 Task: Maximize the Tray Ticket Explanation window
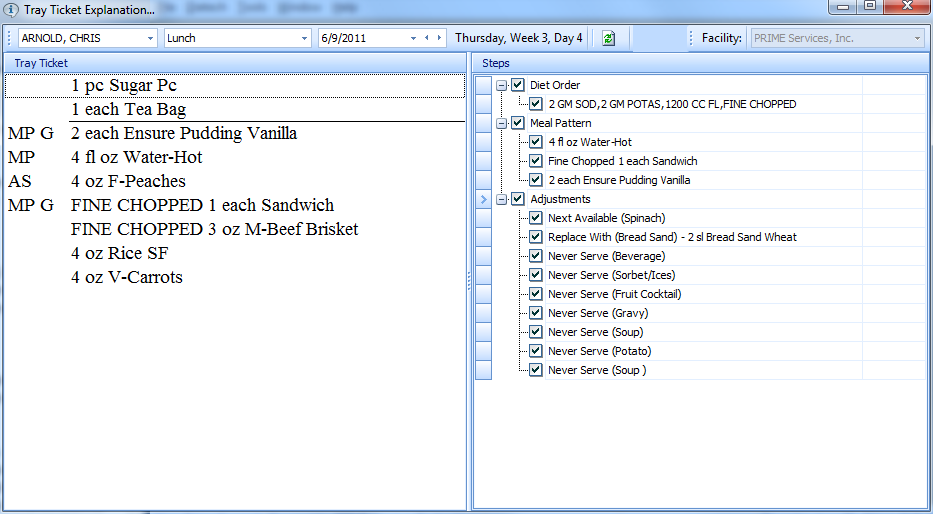pyautogui.click(x=870, y=8)
